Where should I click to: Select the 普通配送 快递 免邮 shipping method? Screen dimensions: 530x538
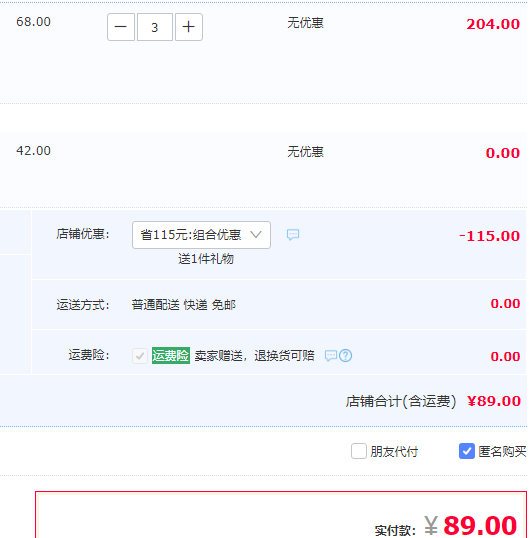pyautogui.click(x=184, y=305)
